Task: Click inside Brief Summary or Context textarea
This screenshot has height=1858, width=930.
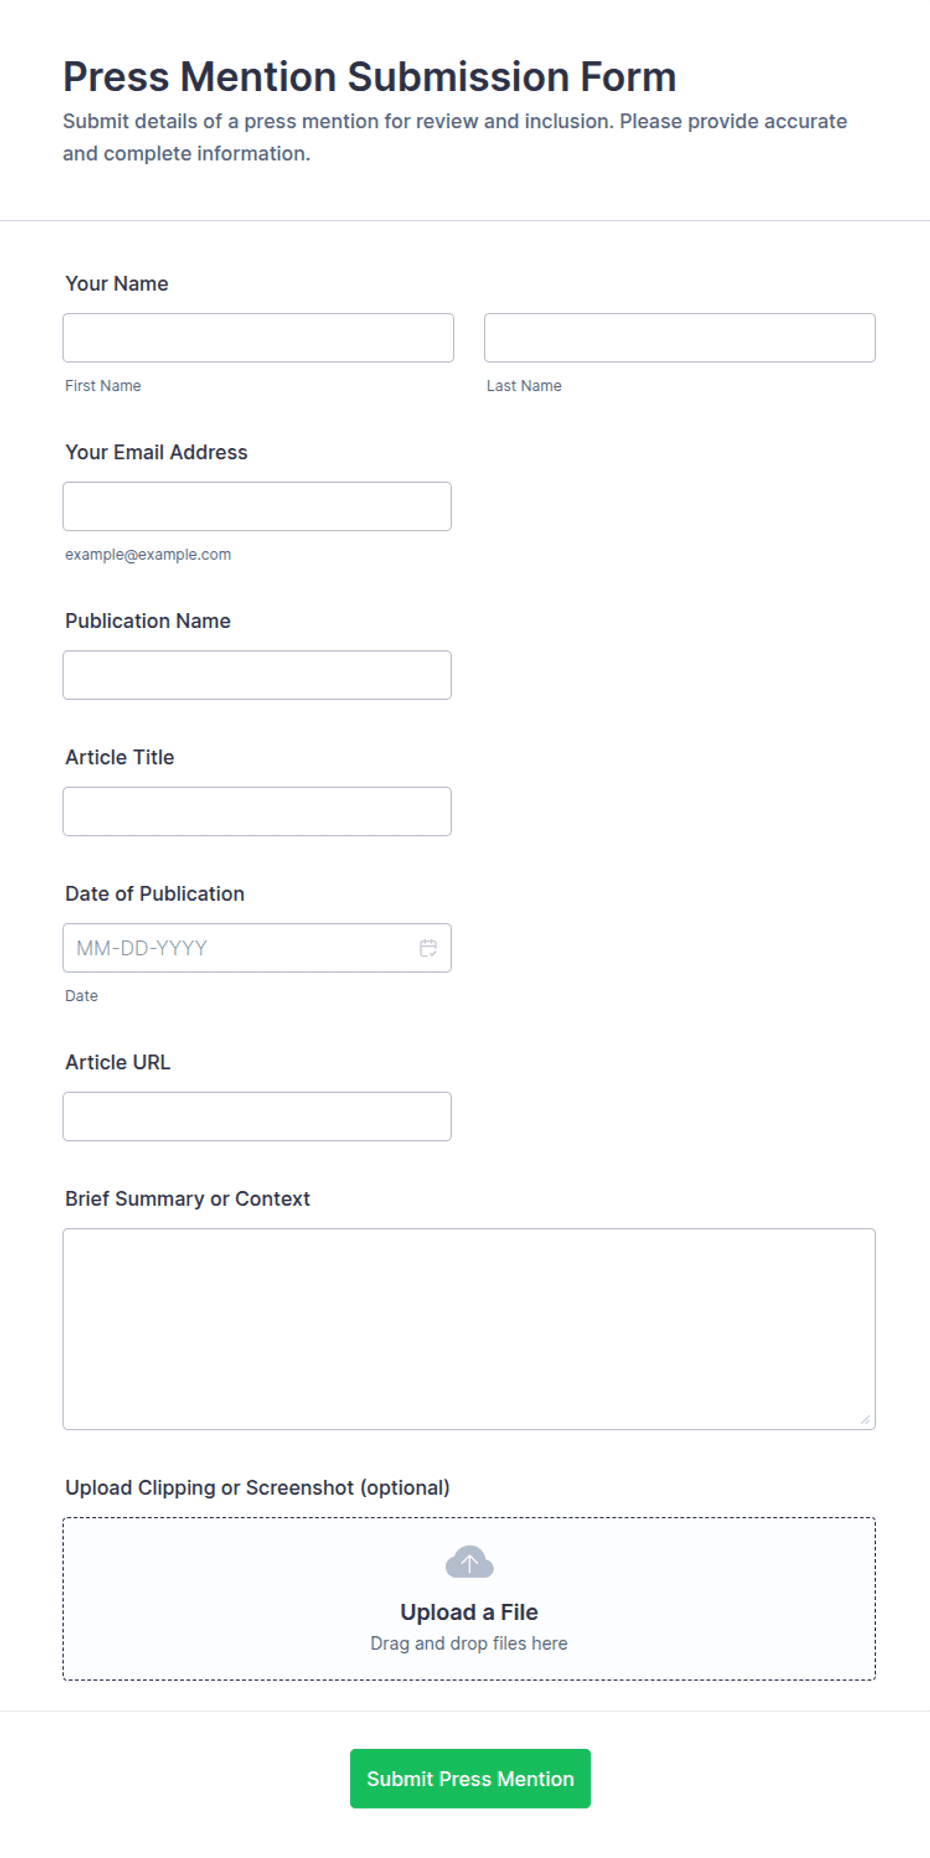Action: pyautogui.click(x=469, y=1329)
